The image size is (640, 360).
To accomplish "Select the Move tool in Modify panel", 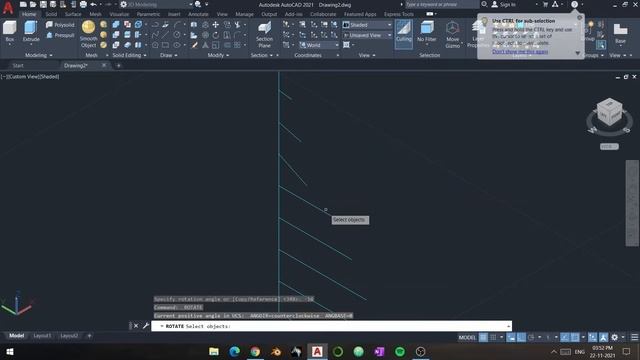I will click(216, 25).
